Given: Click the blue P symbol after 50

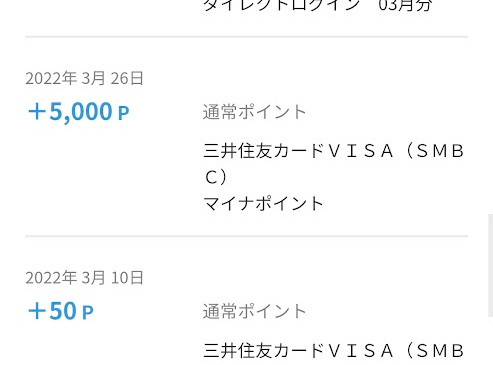Looking at the screenshot, I should coord(88,313).
